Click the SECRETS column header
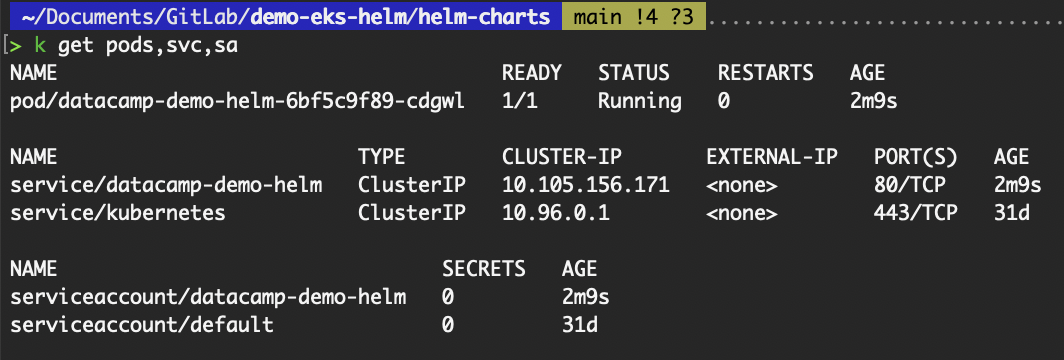The image size is (1064, 360). pos(484,269)
